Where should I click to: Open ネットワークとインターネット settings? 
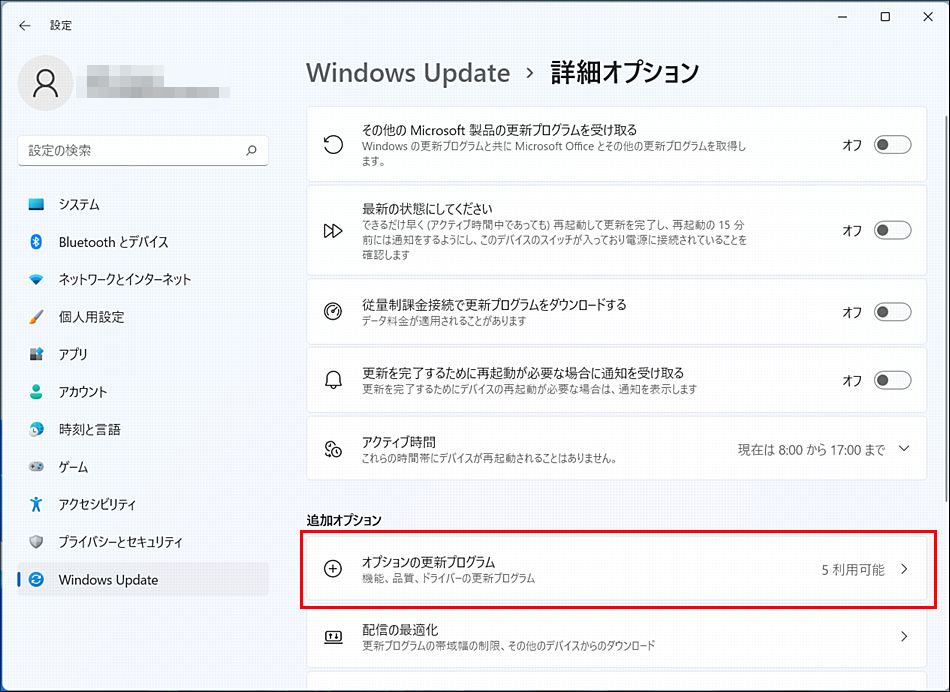tap(143, 279)
